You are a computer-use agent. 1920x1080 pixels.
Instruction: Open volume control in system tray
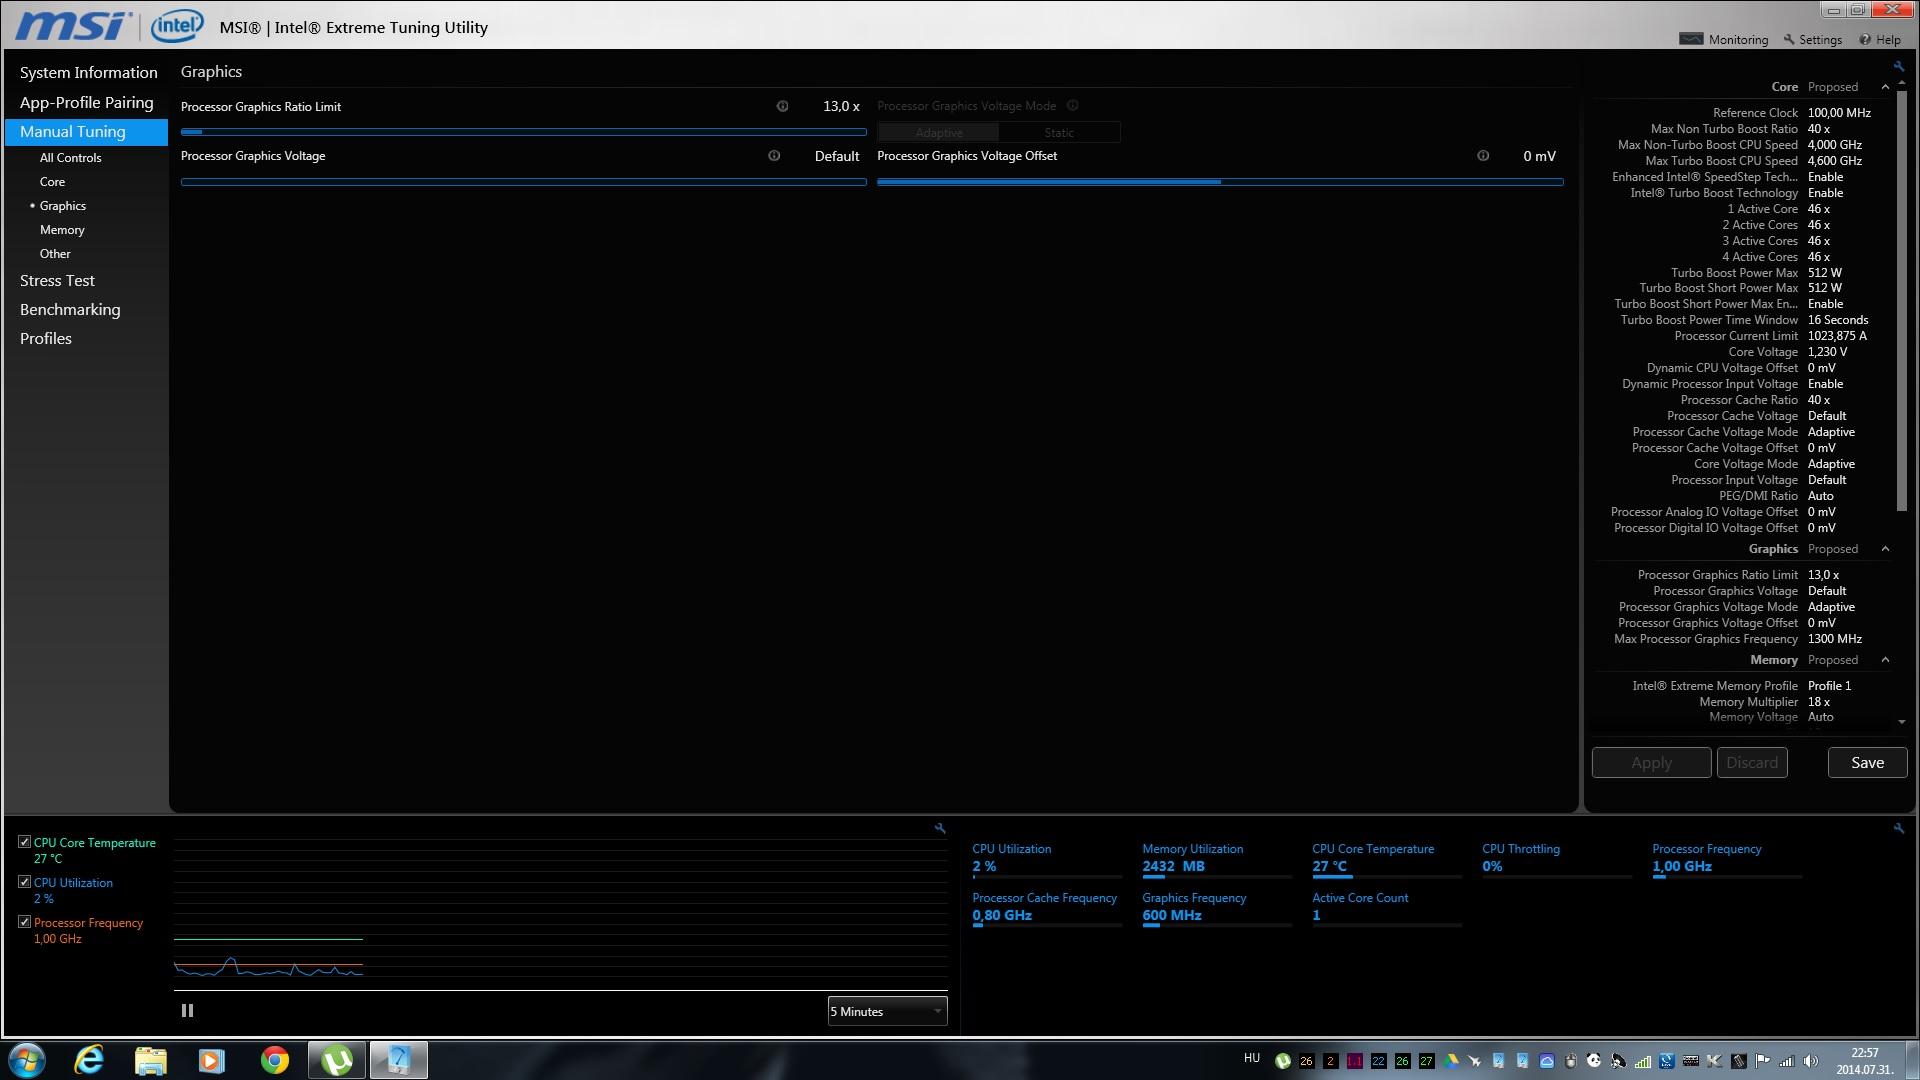(1811, 1061)
